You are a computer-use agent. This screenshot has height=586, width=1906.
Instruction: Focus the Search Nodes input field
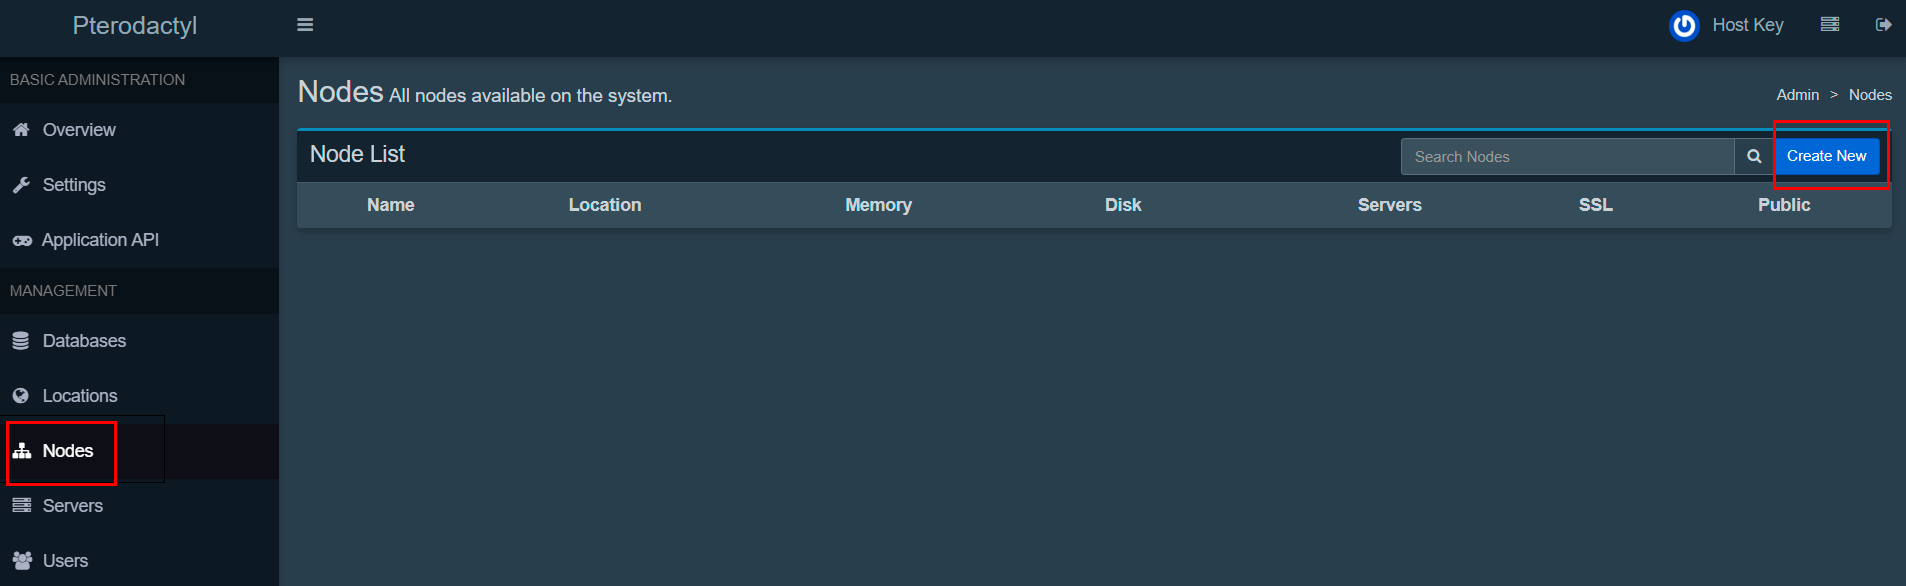1567,157
